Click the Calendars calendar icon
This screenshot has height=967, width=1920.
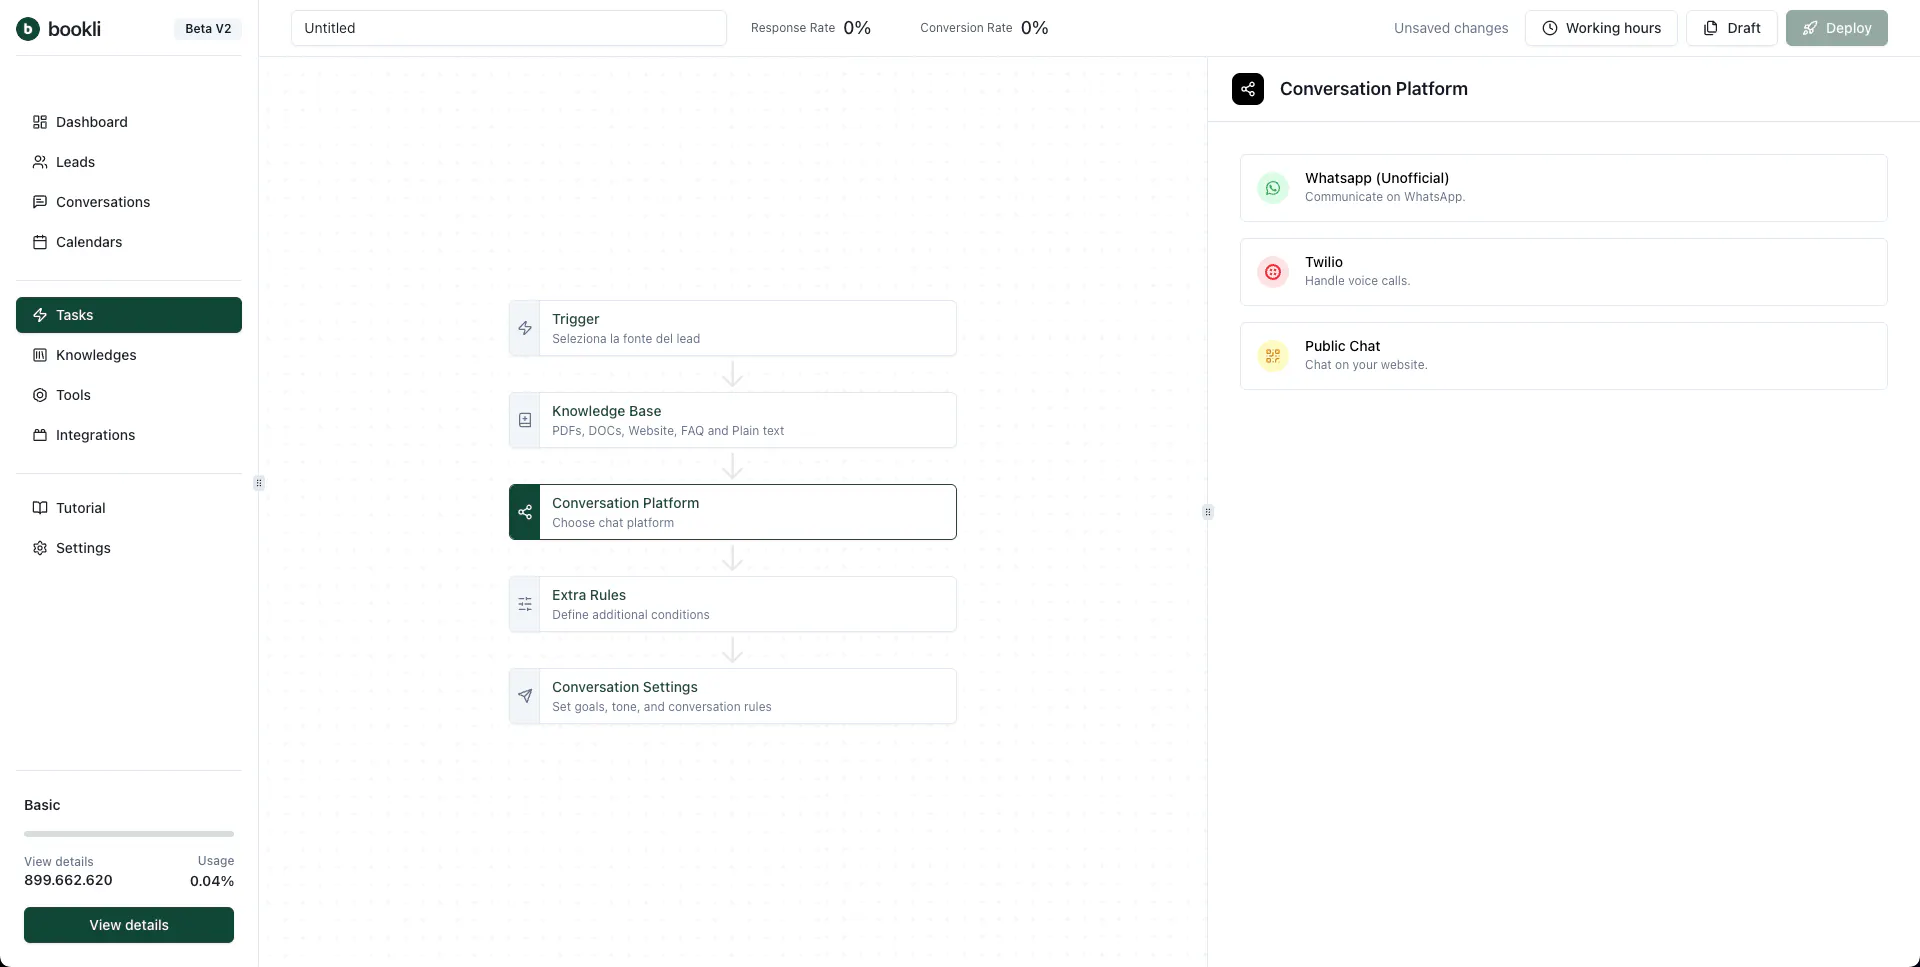tap(40, 242)
